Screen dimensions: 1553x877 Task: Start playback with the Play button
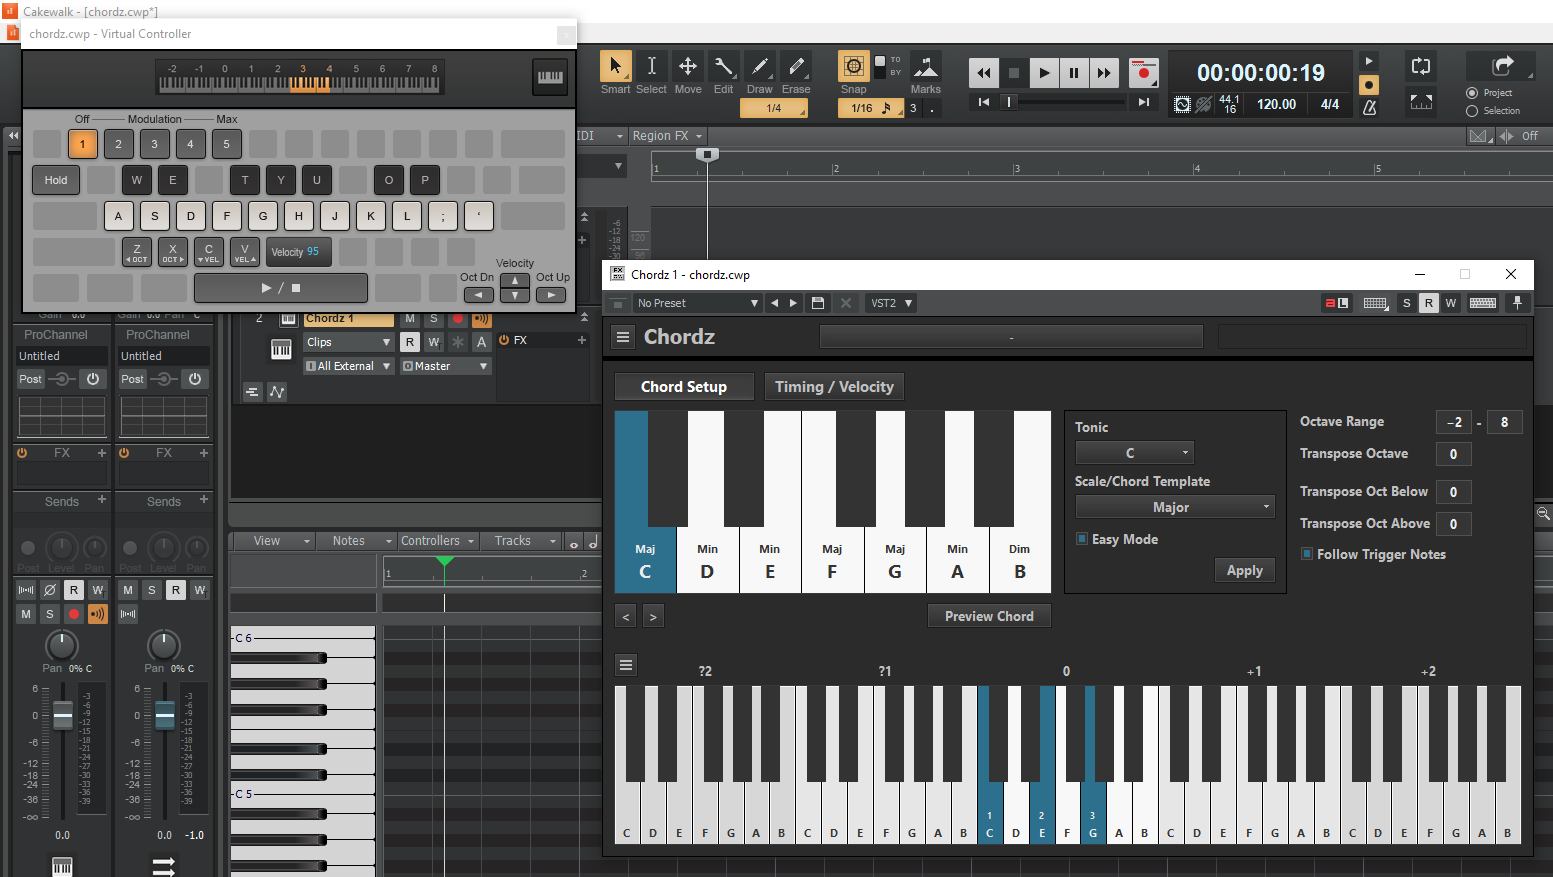(1043, 72)
